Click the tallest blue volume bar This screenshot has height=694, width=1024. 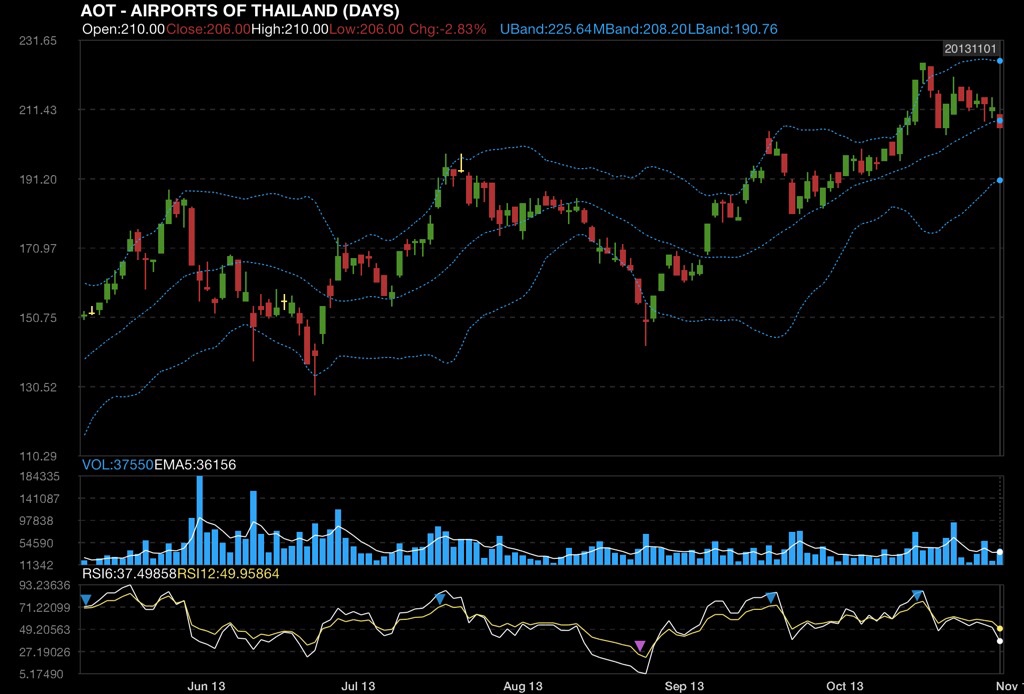tap(200, 520)
